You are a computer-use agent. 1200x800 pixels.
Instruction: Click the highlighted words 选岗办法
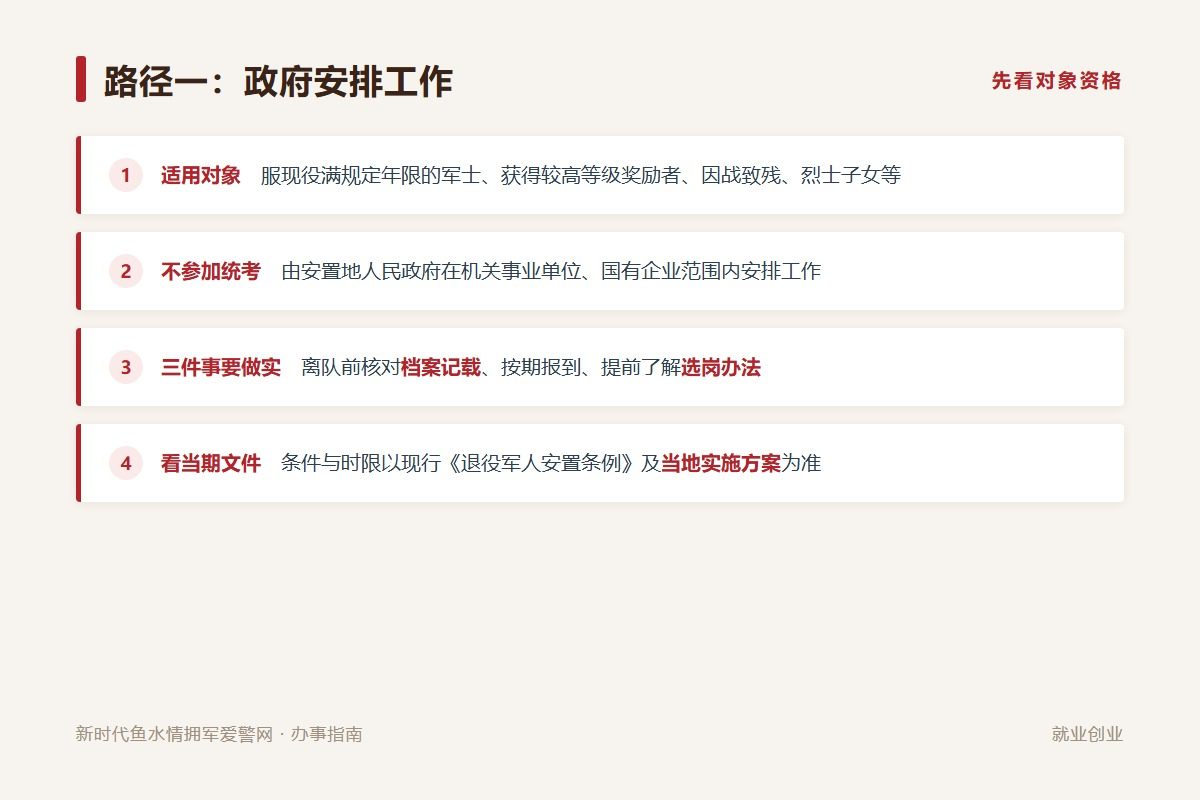coord(721,367)
